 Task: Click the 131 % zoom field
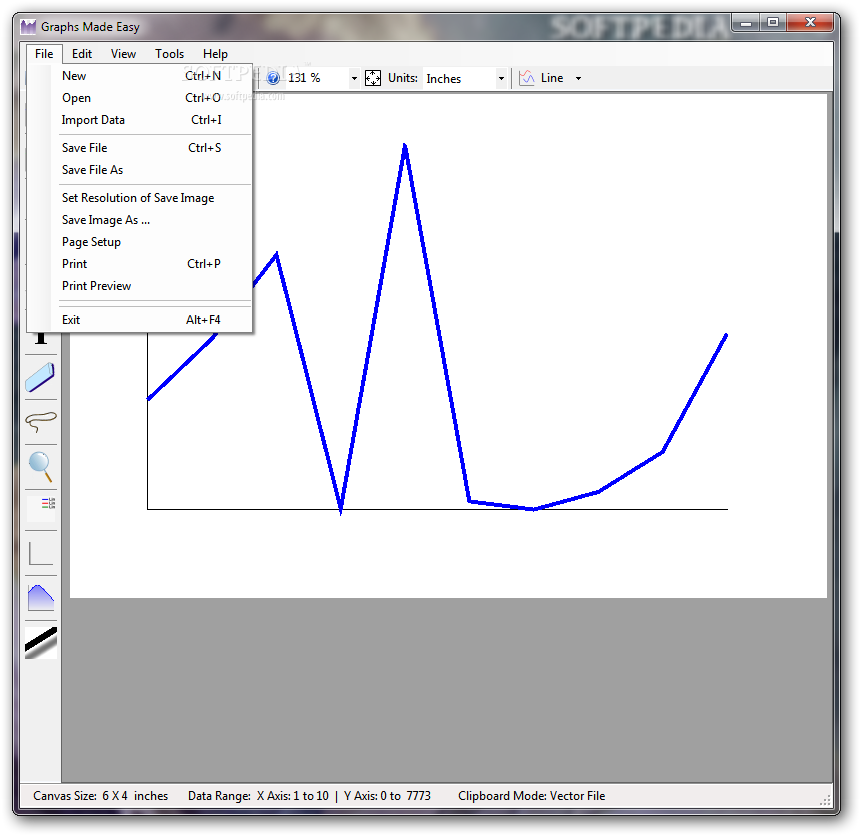tap(317, 78)
